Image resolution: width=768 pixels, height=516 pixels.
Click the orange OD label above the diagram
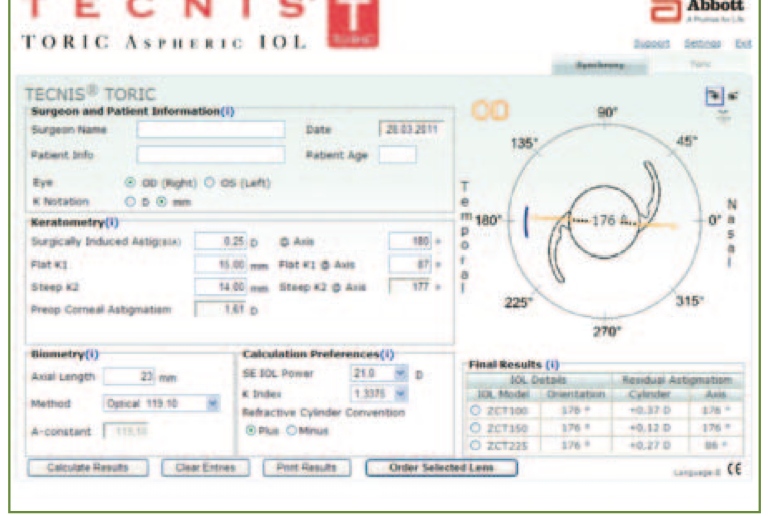click(x=490, y=110)
